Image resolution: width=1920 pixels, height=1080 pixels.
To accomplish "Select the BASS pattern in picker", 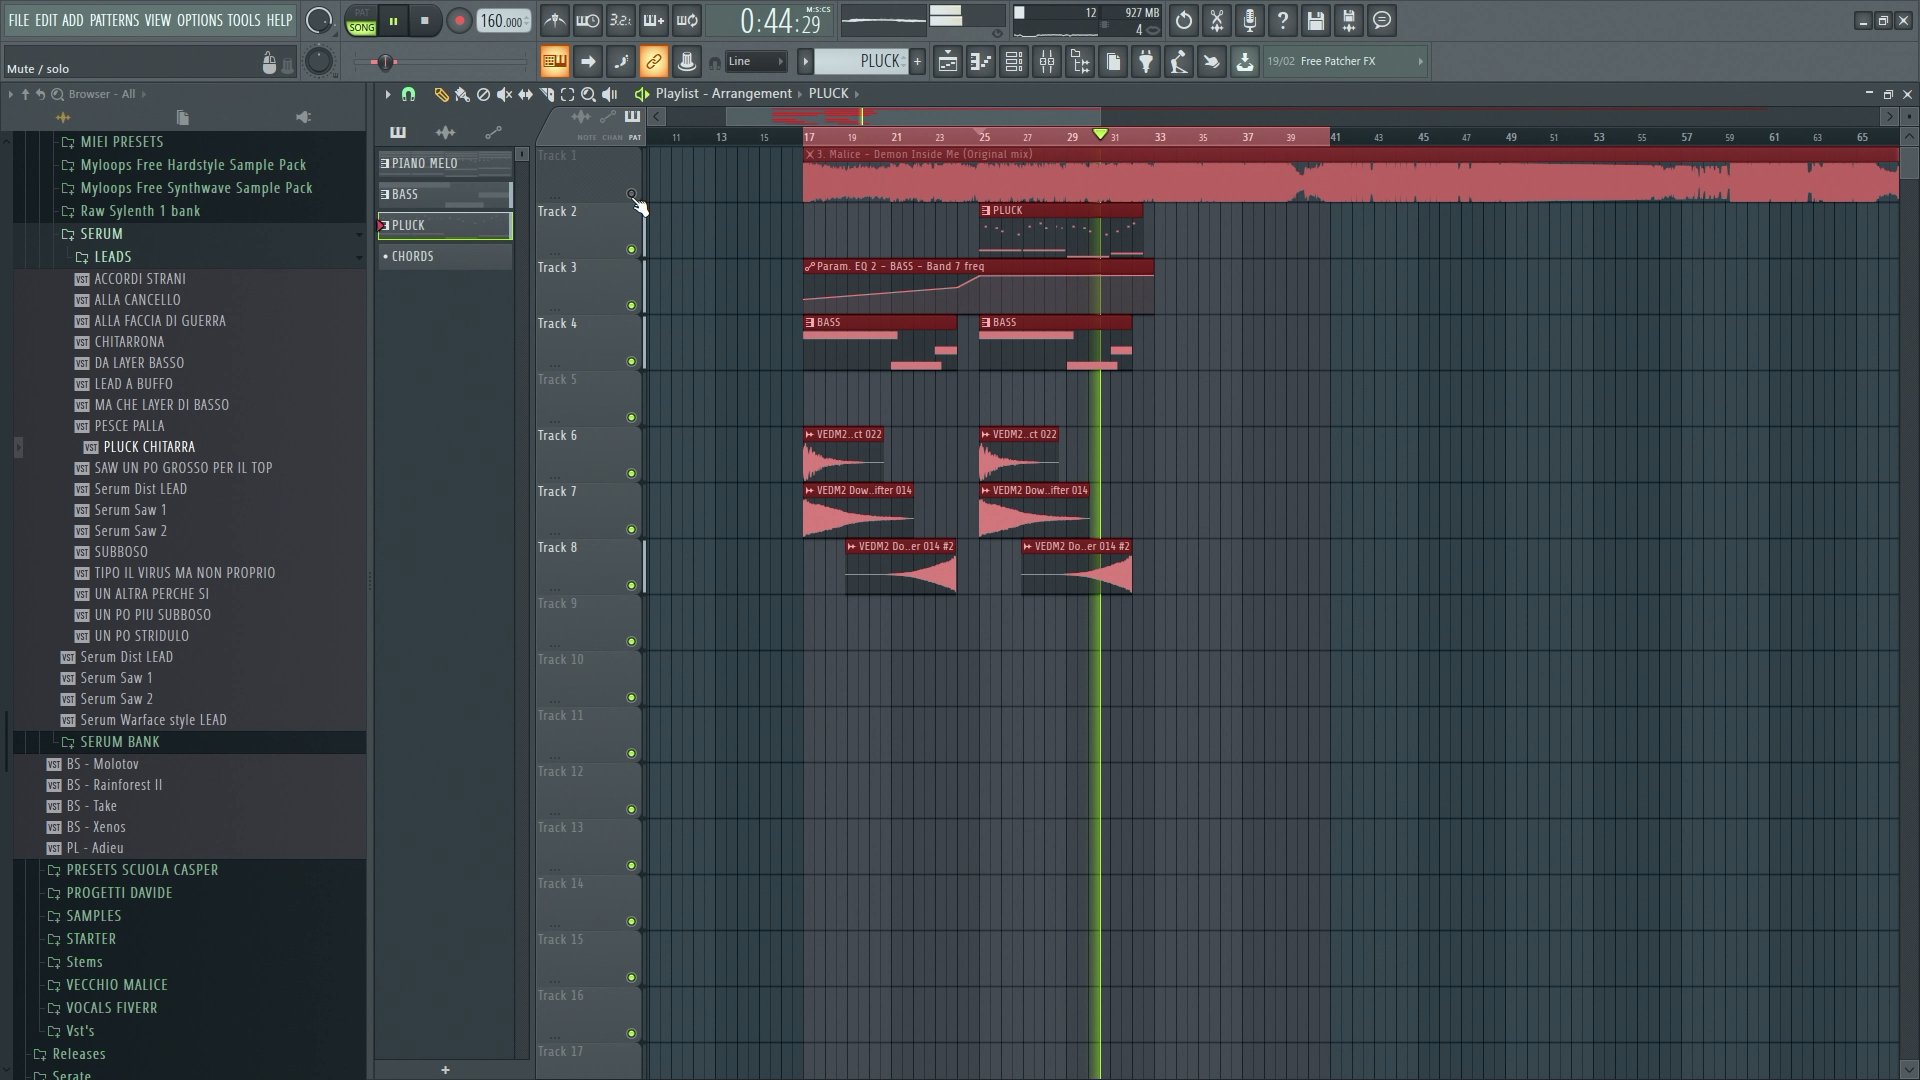I will [x=445, y=194].
